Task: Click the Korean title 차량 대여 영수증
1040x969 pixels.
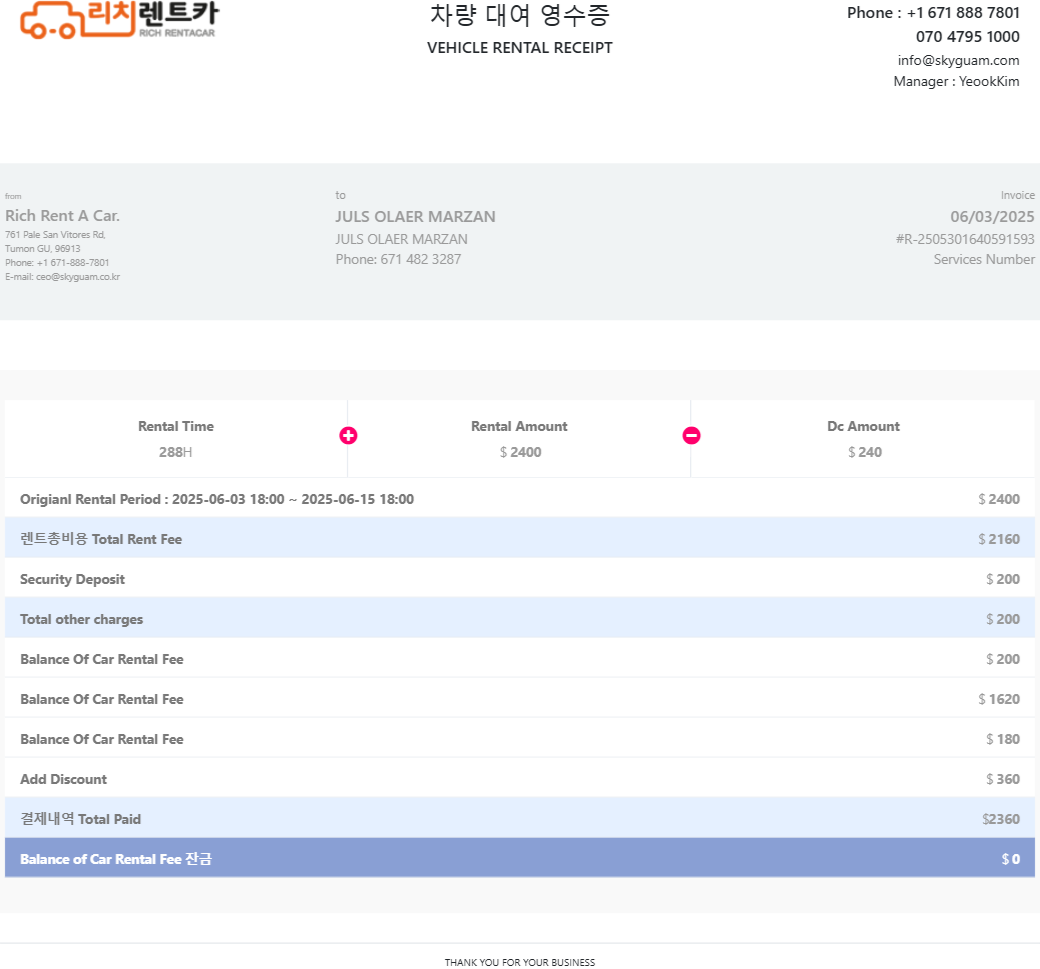Action: pyautogui.click(x=520, y=15)
